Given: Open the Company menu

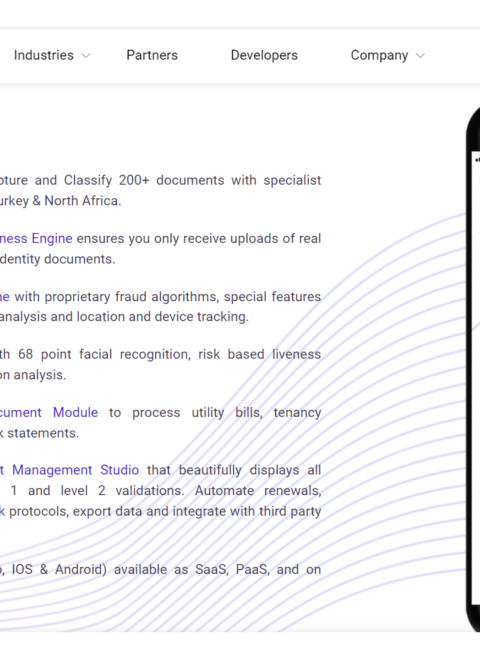Looking at the screenshot, I should tap(379, 55).
